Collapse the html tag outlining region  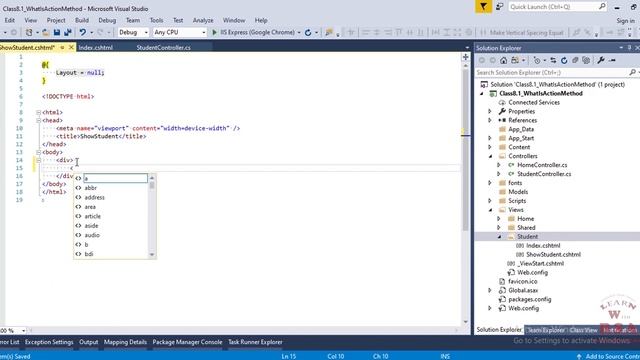(38, 112)
